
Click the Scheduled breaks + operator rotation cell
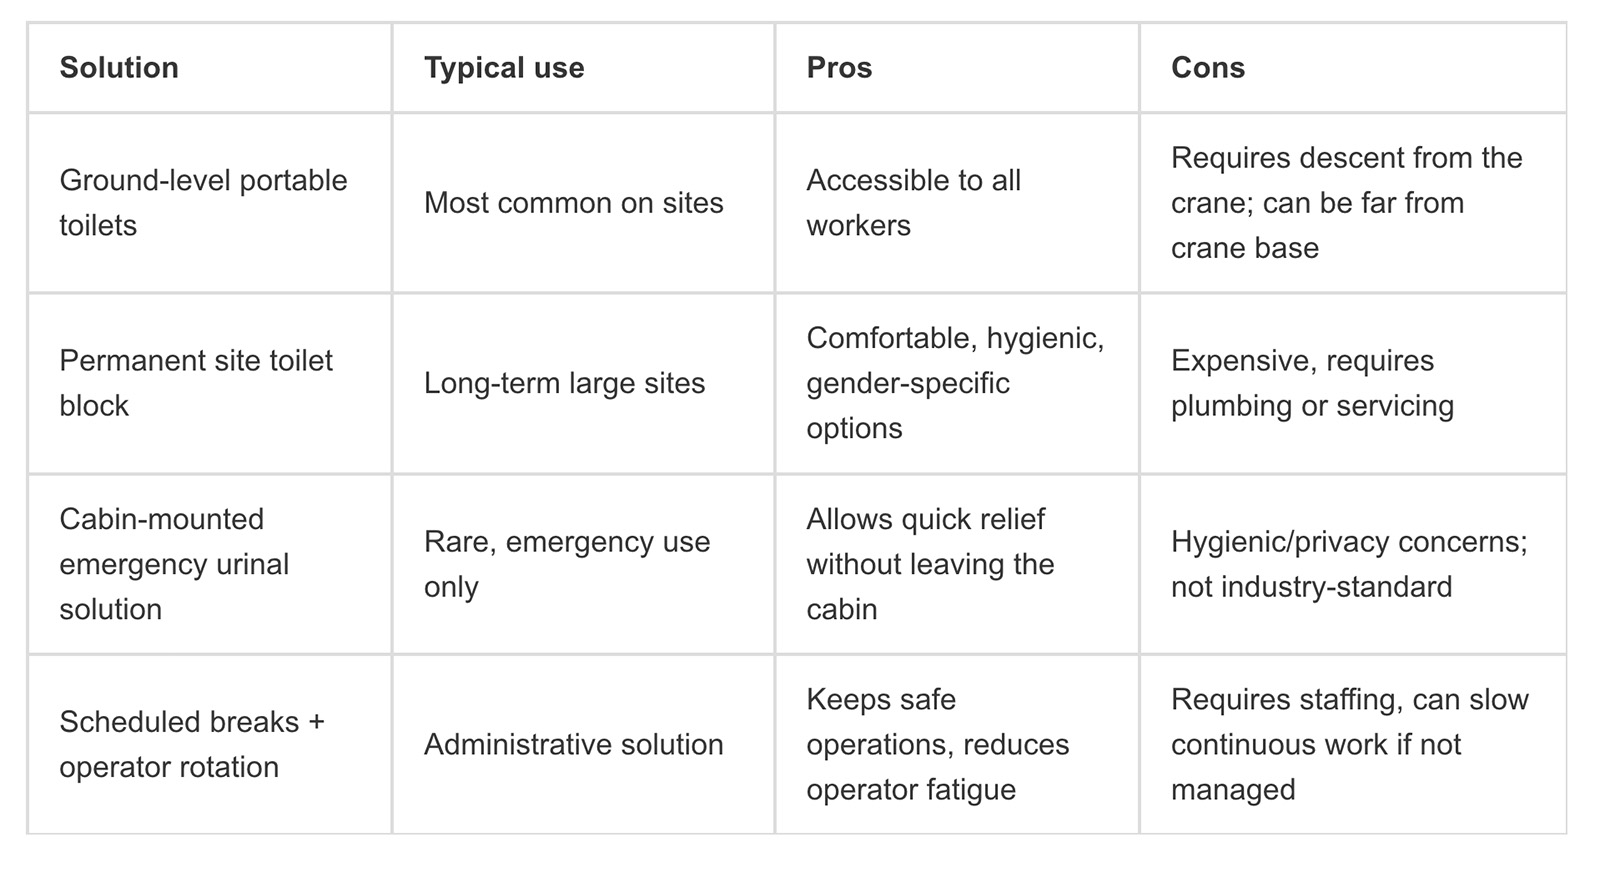[x=192, y=744]
